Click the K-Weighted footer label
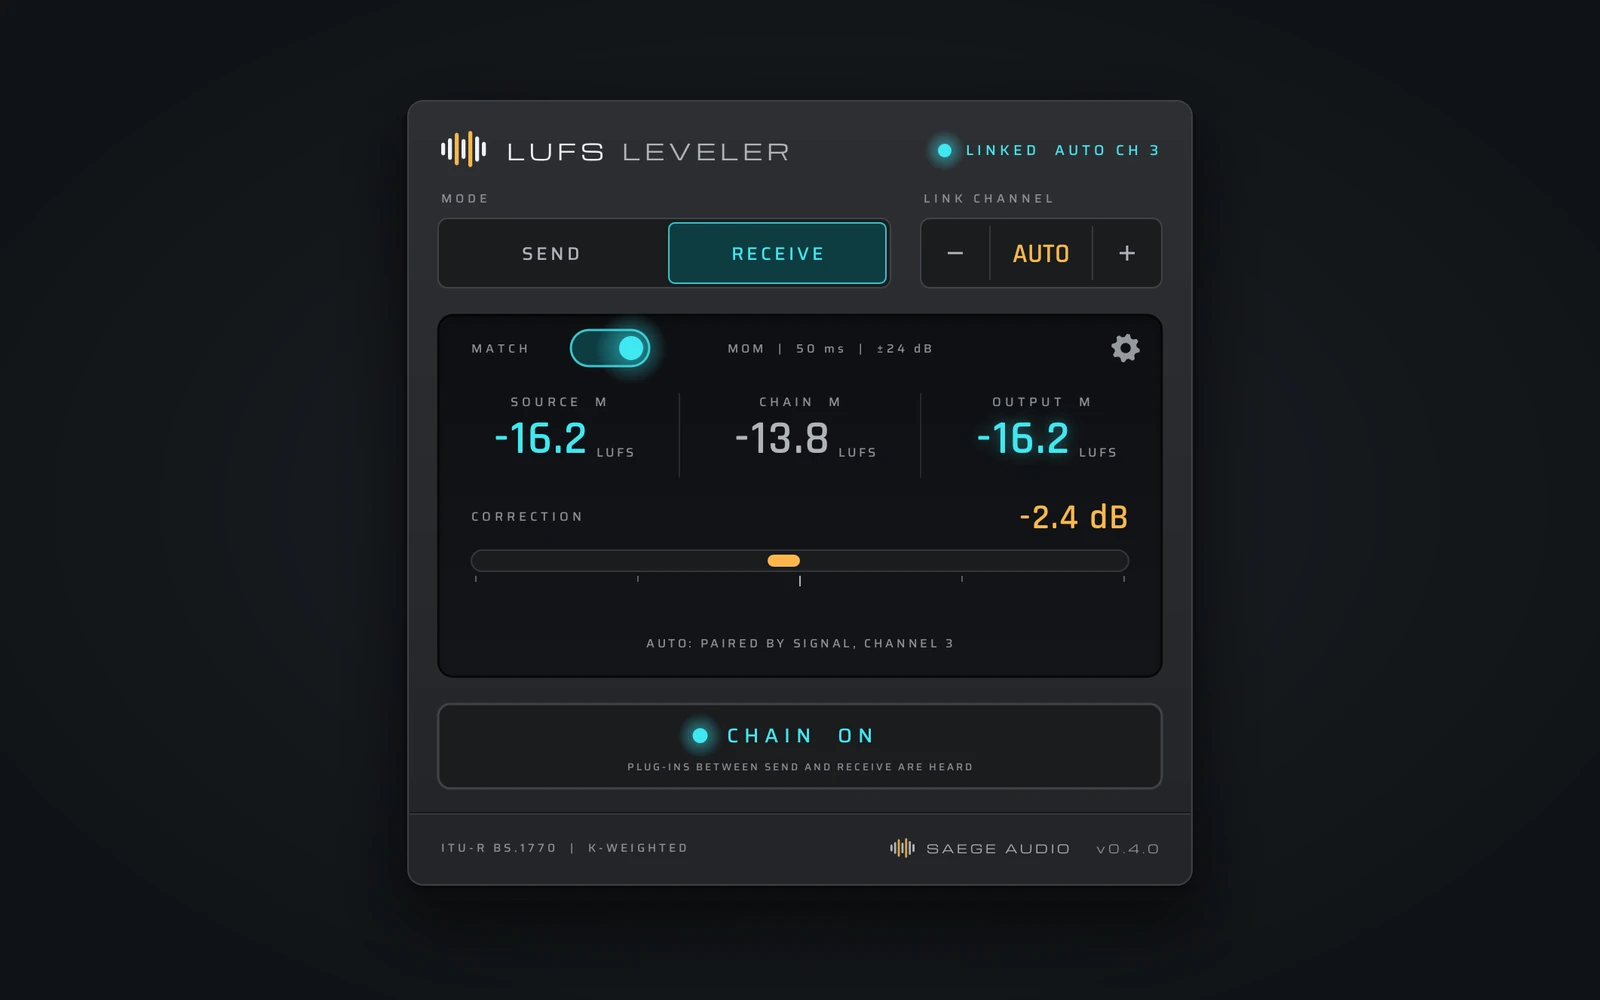 click(638, 848)
